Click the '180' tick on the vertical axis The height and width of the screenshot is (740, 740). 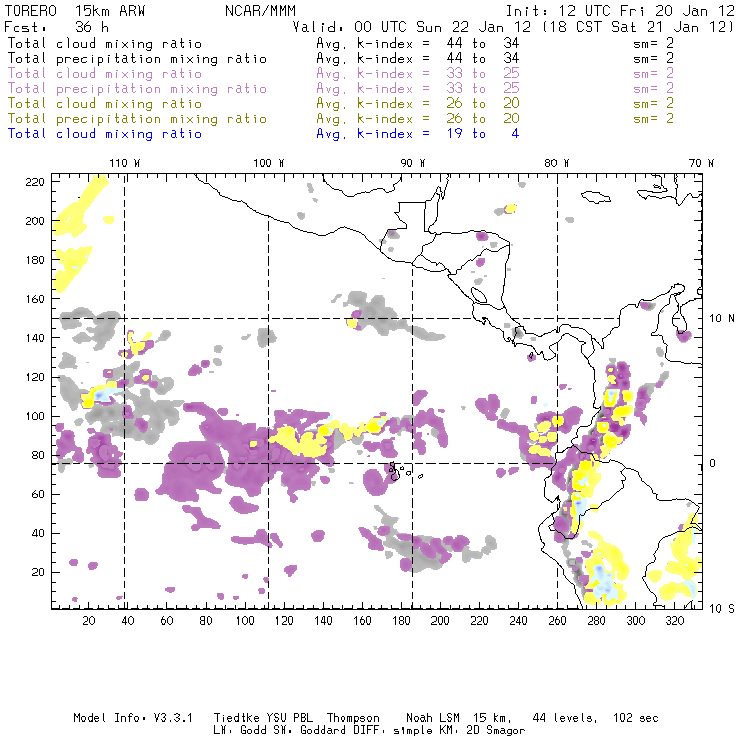35,260
